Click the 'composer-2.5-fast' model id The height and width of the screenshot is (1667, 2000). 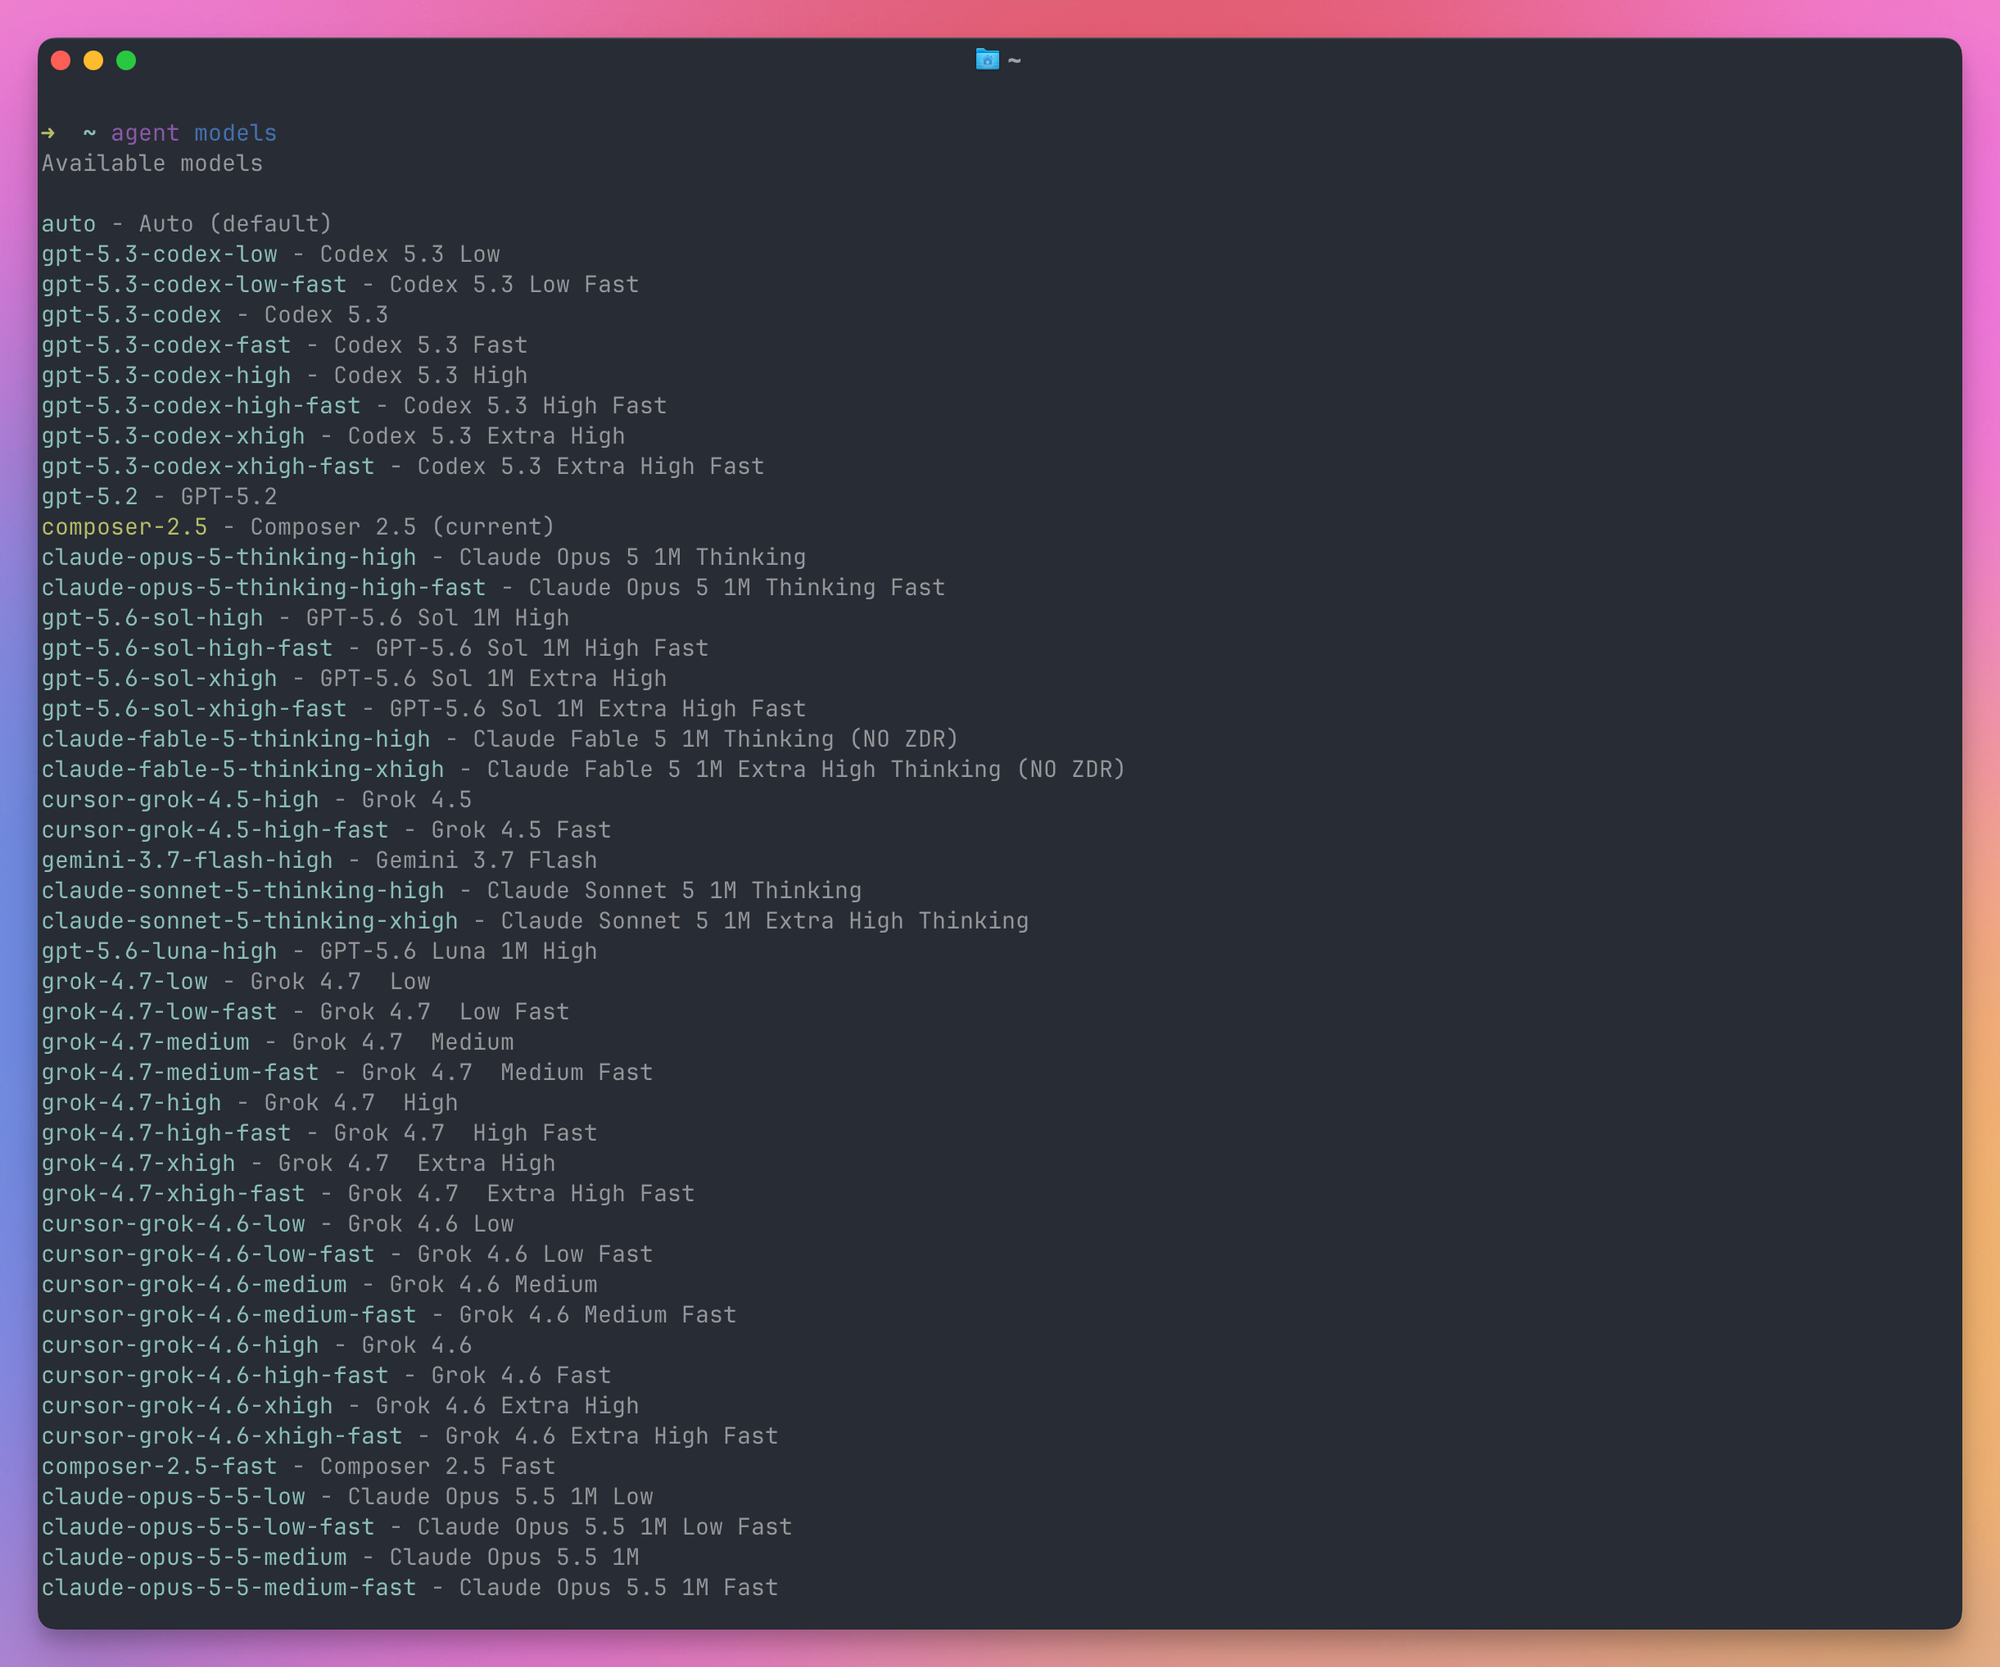(x=159, y=1467)
